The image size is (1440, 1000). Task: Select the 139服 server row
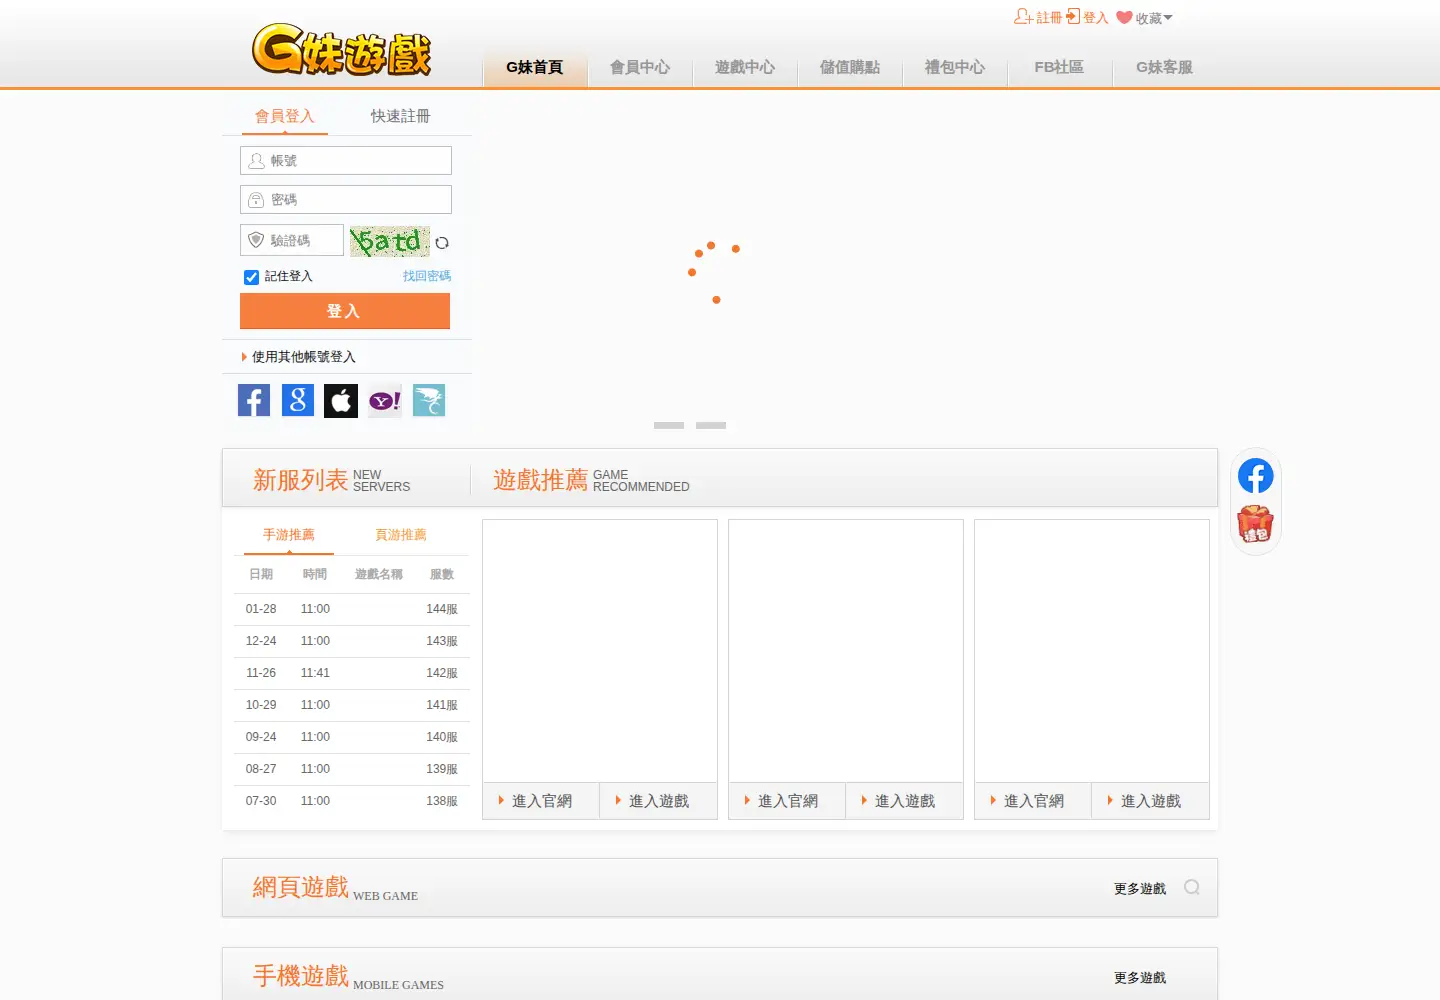(352, 769)
